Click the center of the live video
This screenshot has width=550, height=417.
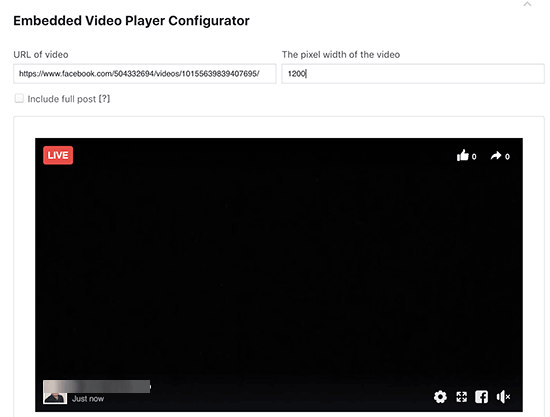[279, 275]
